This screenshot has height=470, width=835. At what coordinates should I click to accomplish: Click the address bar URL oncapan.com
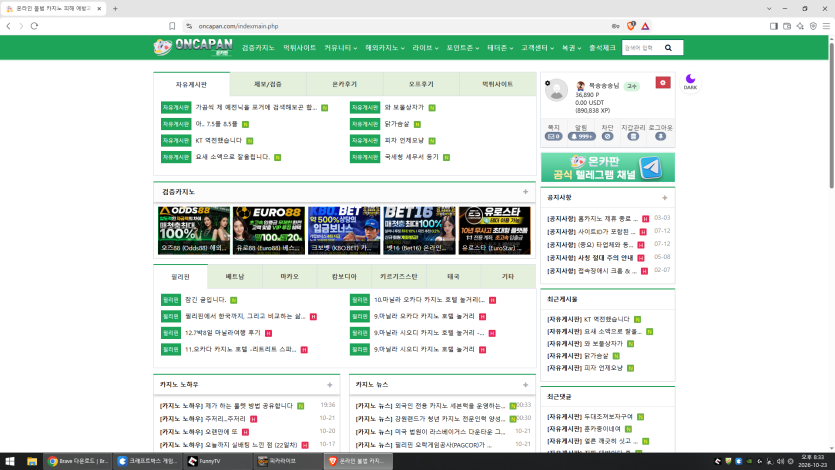(x=238, y=26)
